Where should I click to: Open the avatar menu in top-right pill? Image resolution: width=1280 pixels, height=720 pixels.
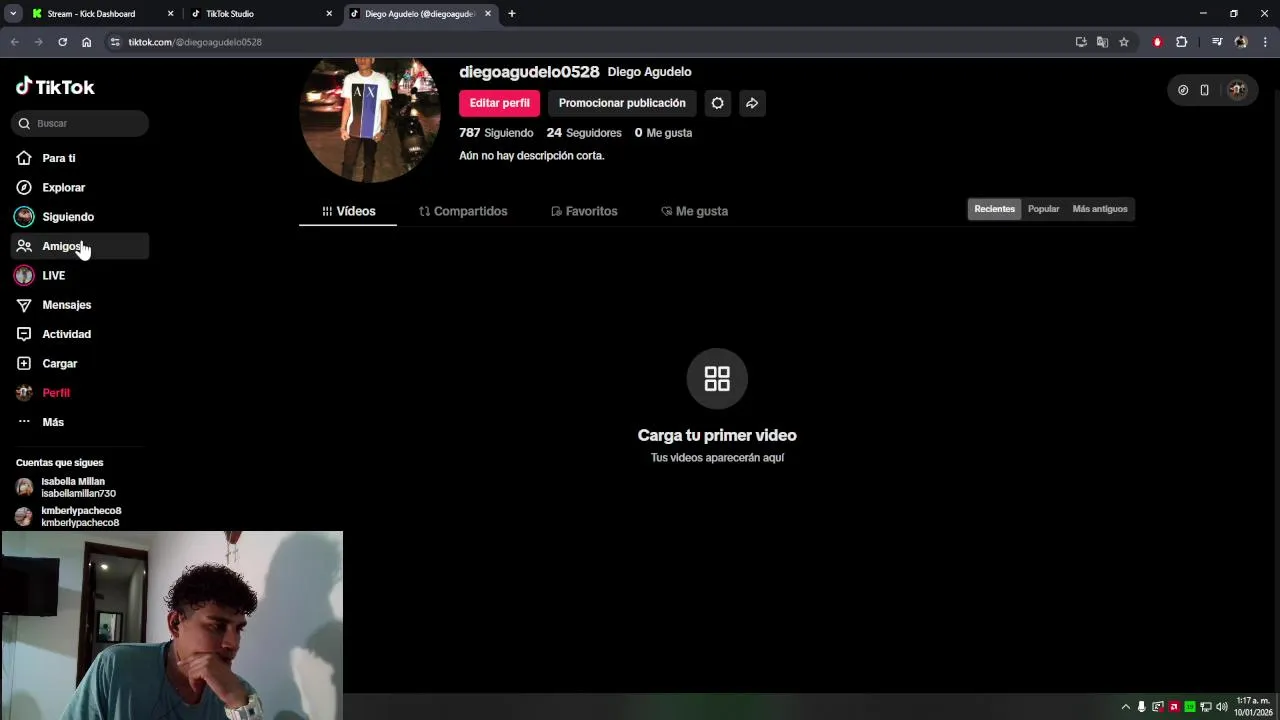[1237, 90]
